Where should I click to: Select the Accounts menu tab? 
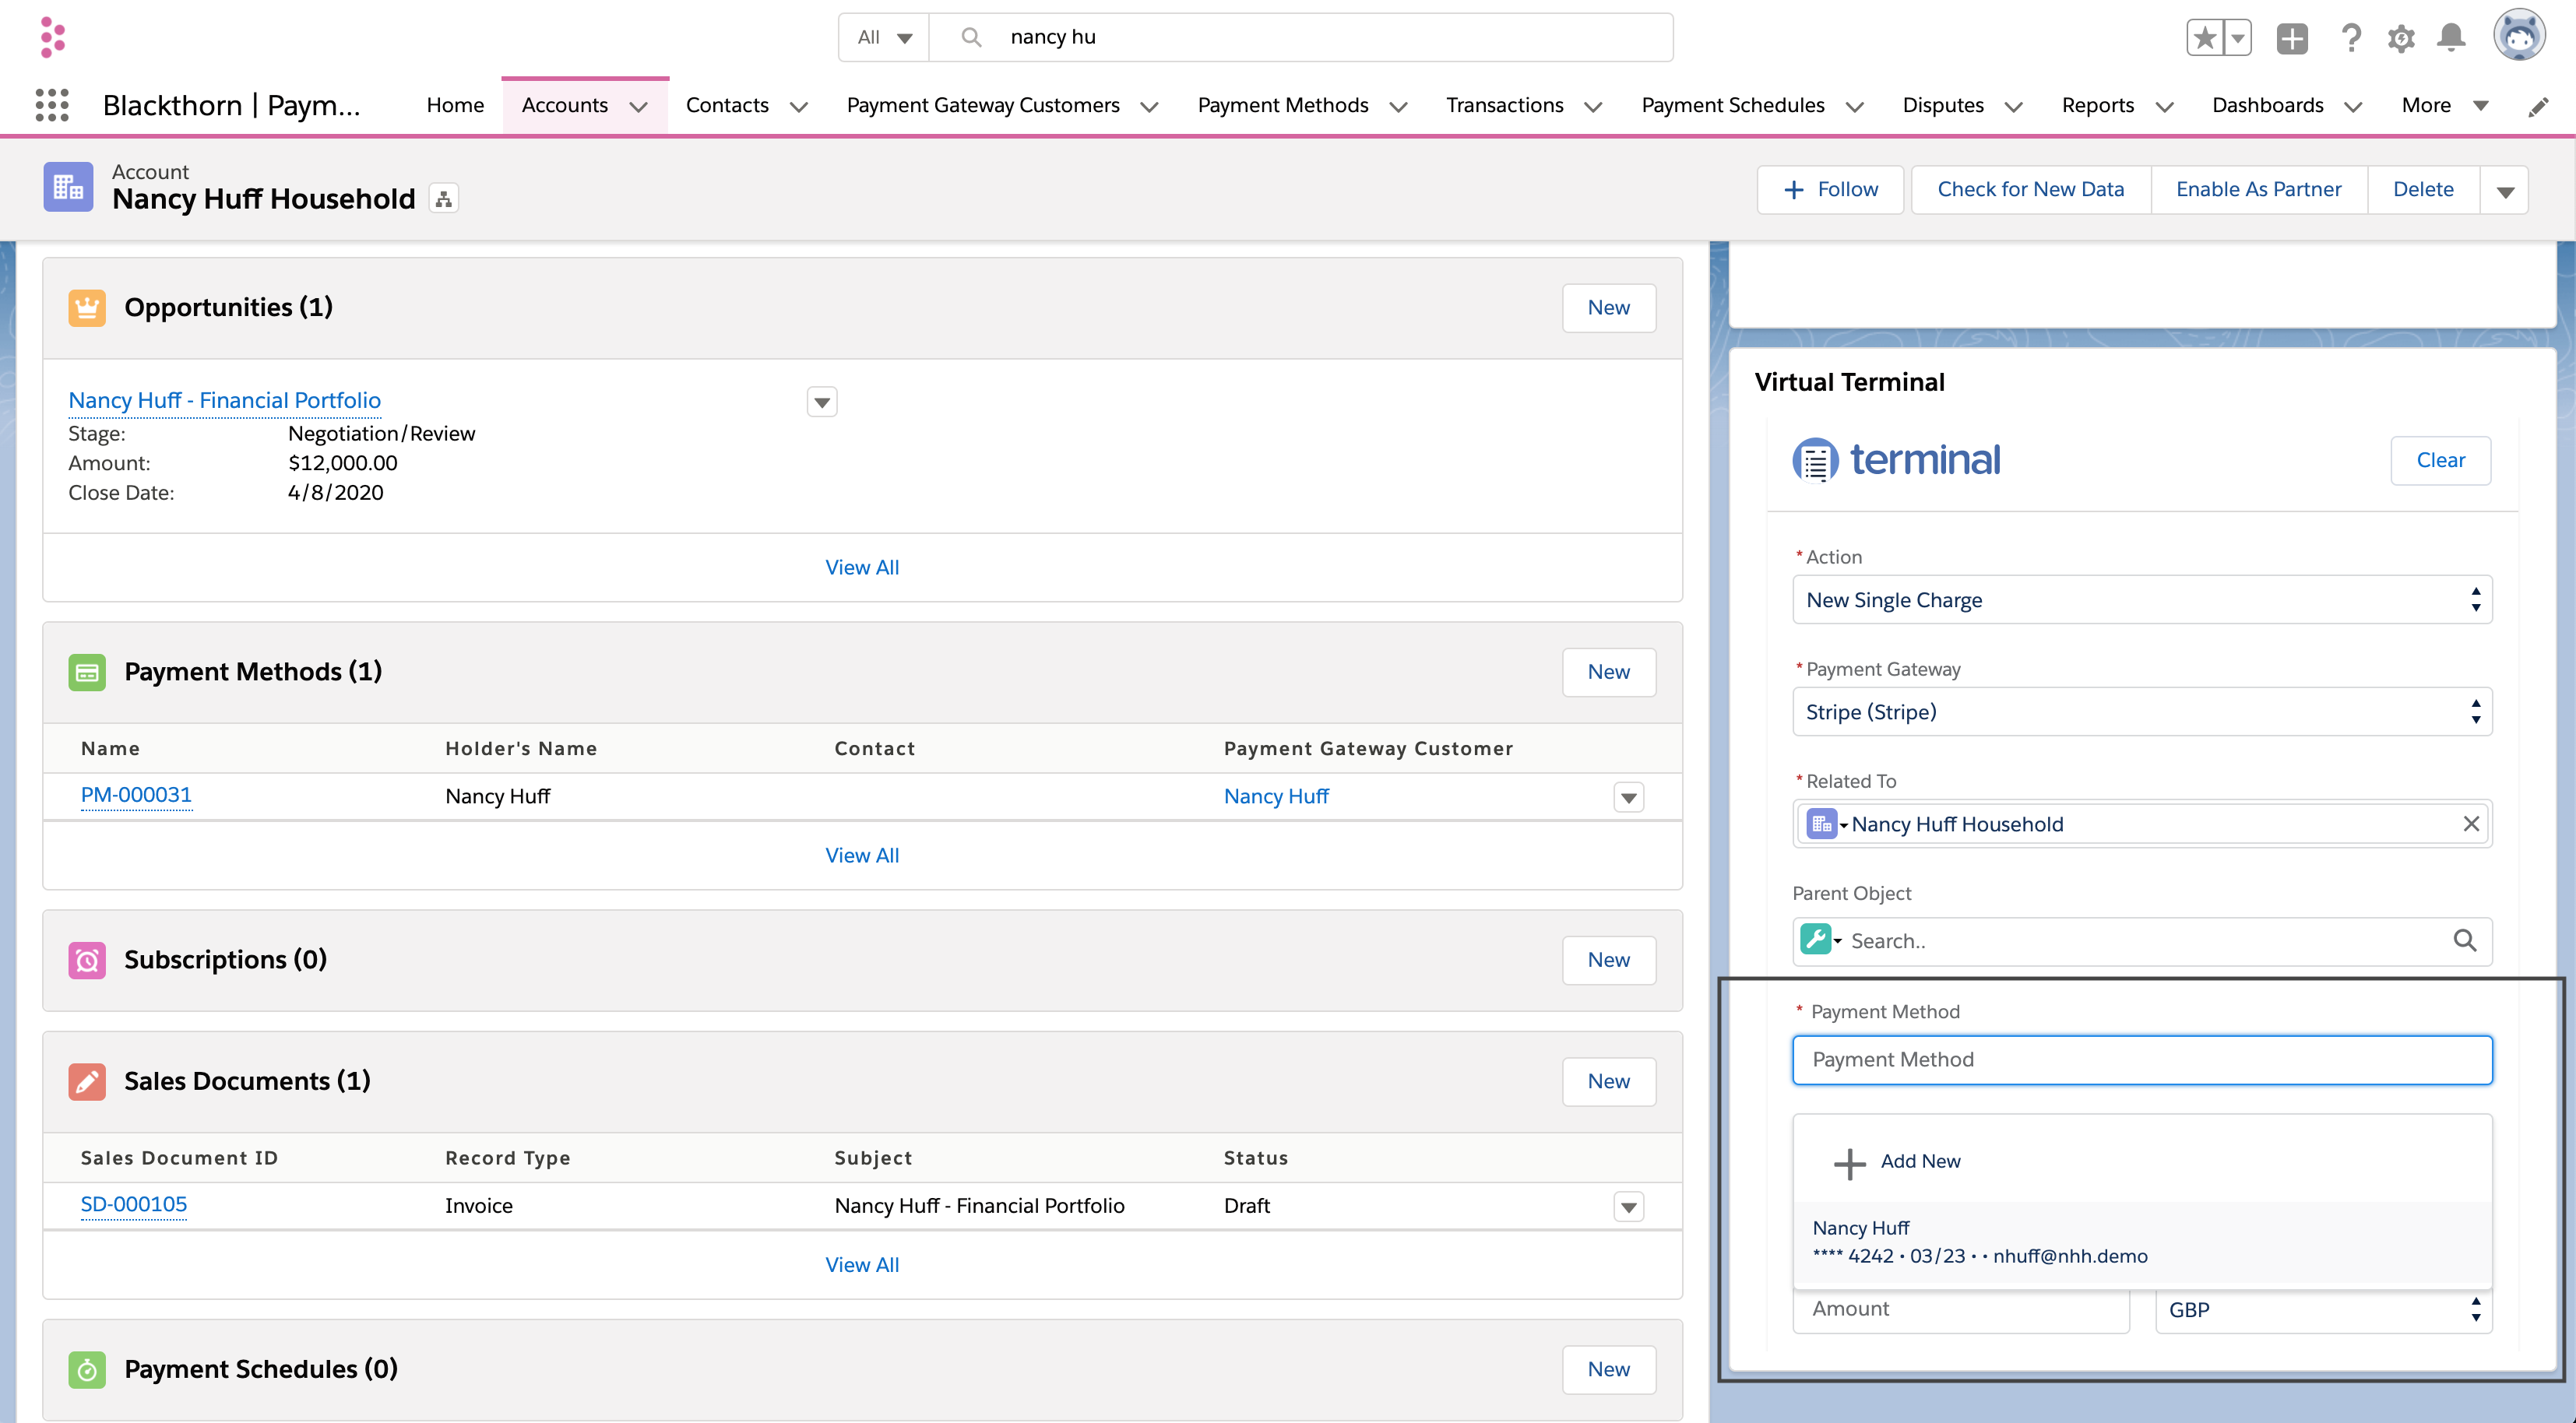565,105
